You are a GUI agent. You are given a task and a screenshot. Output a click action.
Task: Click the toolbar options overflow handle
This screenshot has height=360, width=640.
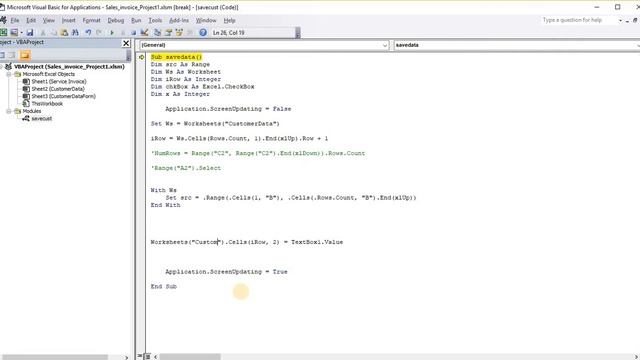(298, 33)
